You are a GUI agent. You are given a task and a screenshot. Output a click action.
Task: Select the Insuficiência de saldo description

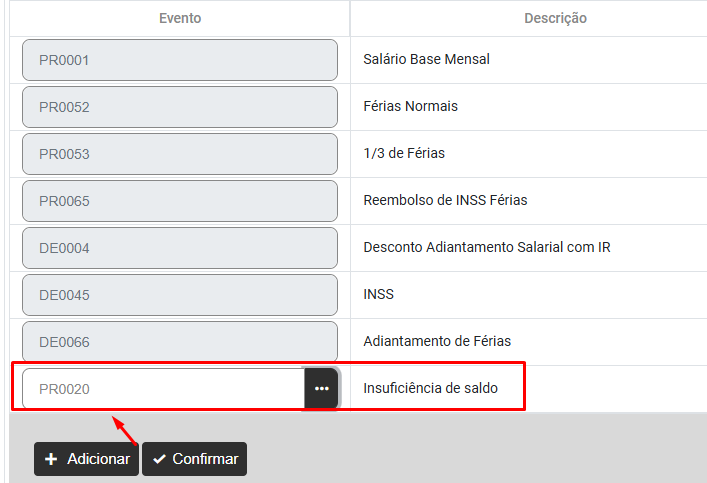pyautogui.click(x=430, y=389)
